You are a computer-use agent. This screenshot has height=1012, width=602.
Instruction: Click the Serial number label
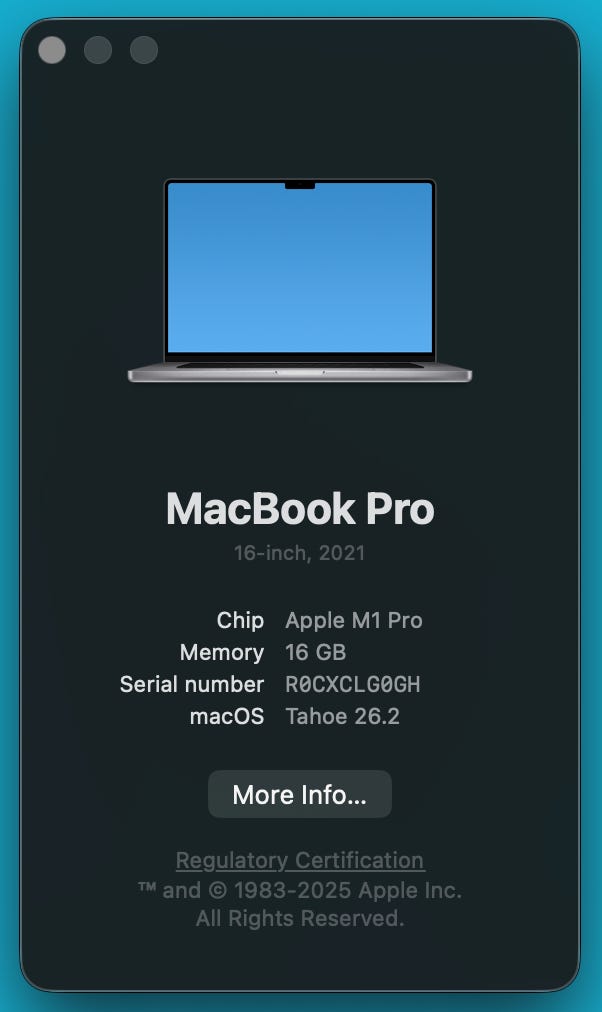[192, 684]
